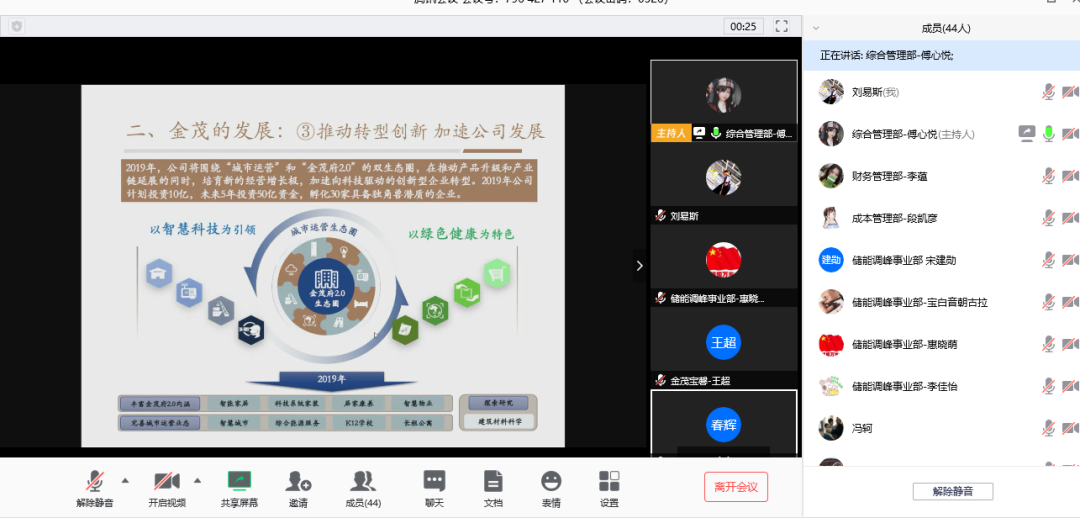The width and height of the screenshot is (1080, 518).
Task: Click flag avatar of 惠晓萌 in list
Action: coord(831,344)
